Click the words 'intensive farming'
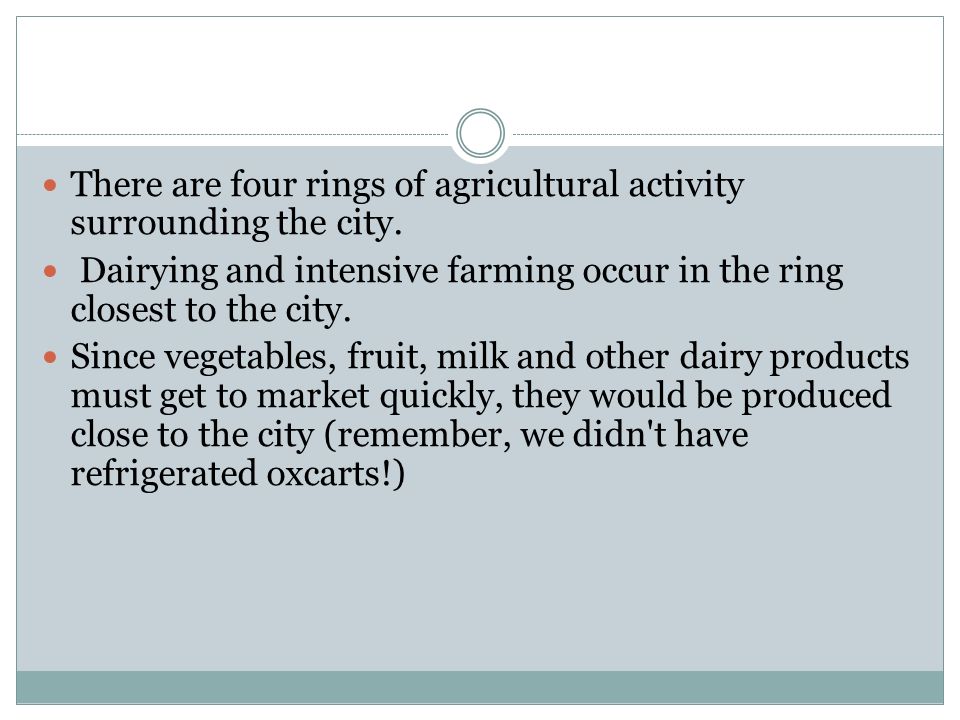The width and height of the screenshot is (960, 720). click(434, 271)
